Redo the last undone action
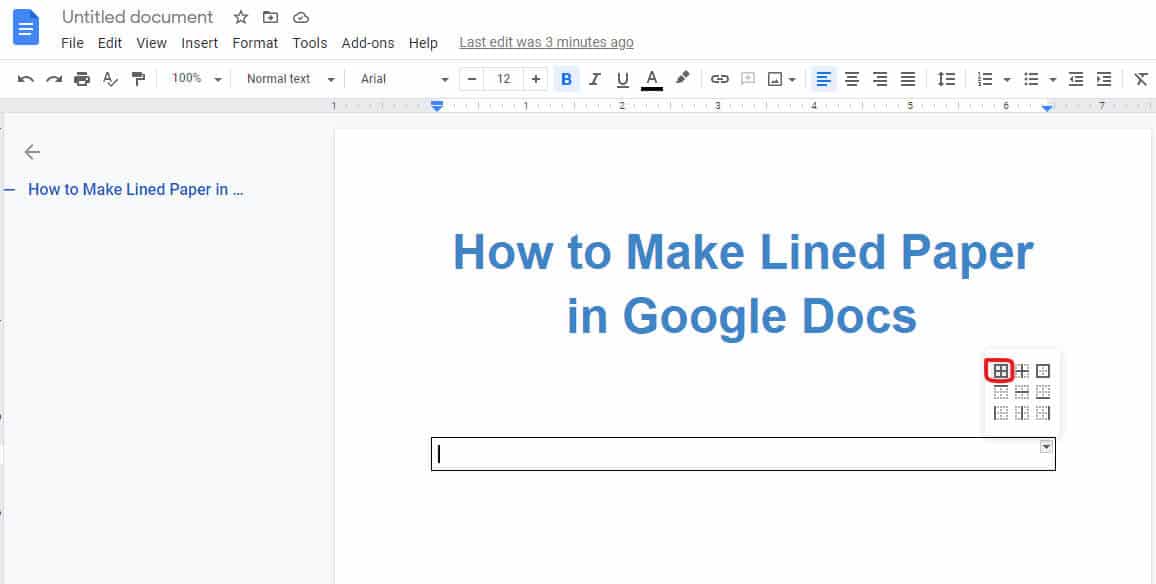The image size is (1156, 584). point(54,79)
